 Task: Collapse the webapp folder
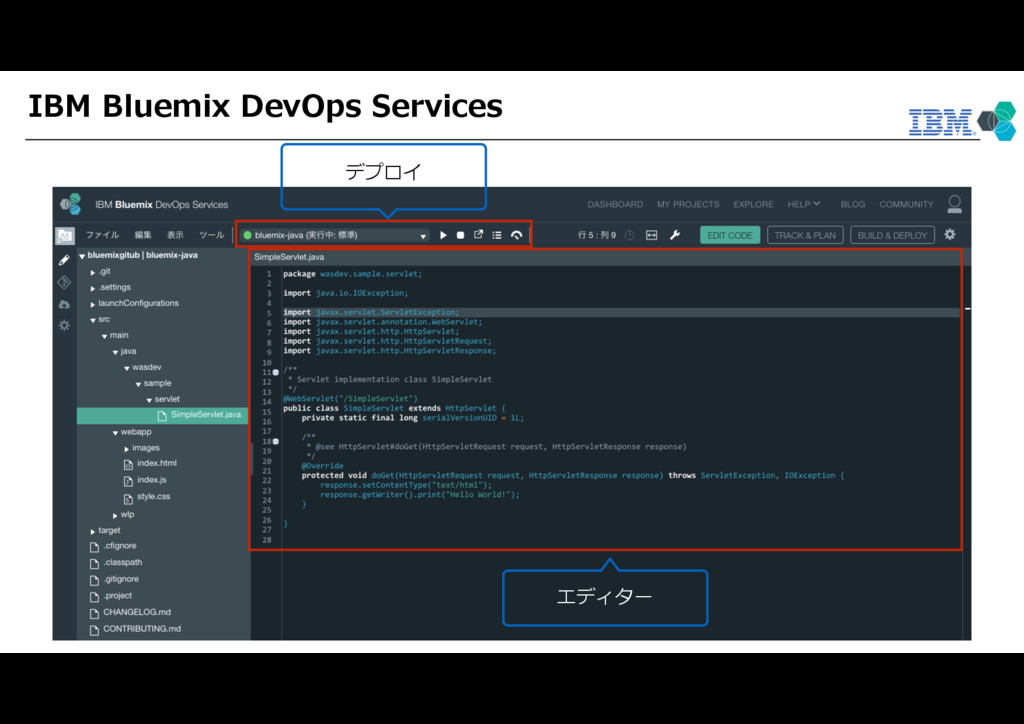click(x=115, y=433)
